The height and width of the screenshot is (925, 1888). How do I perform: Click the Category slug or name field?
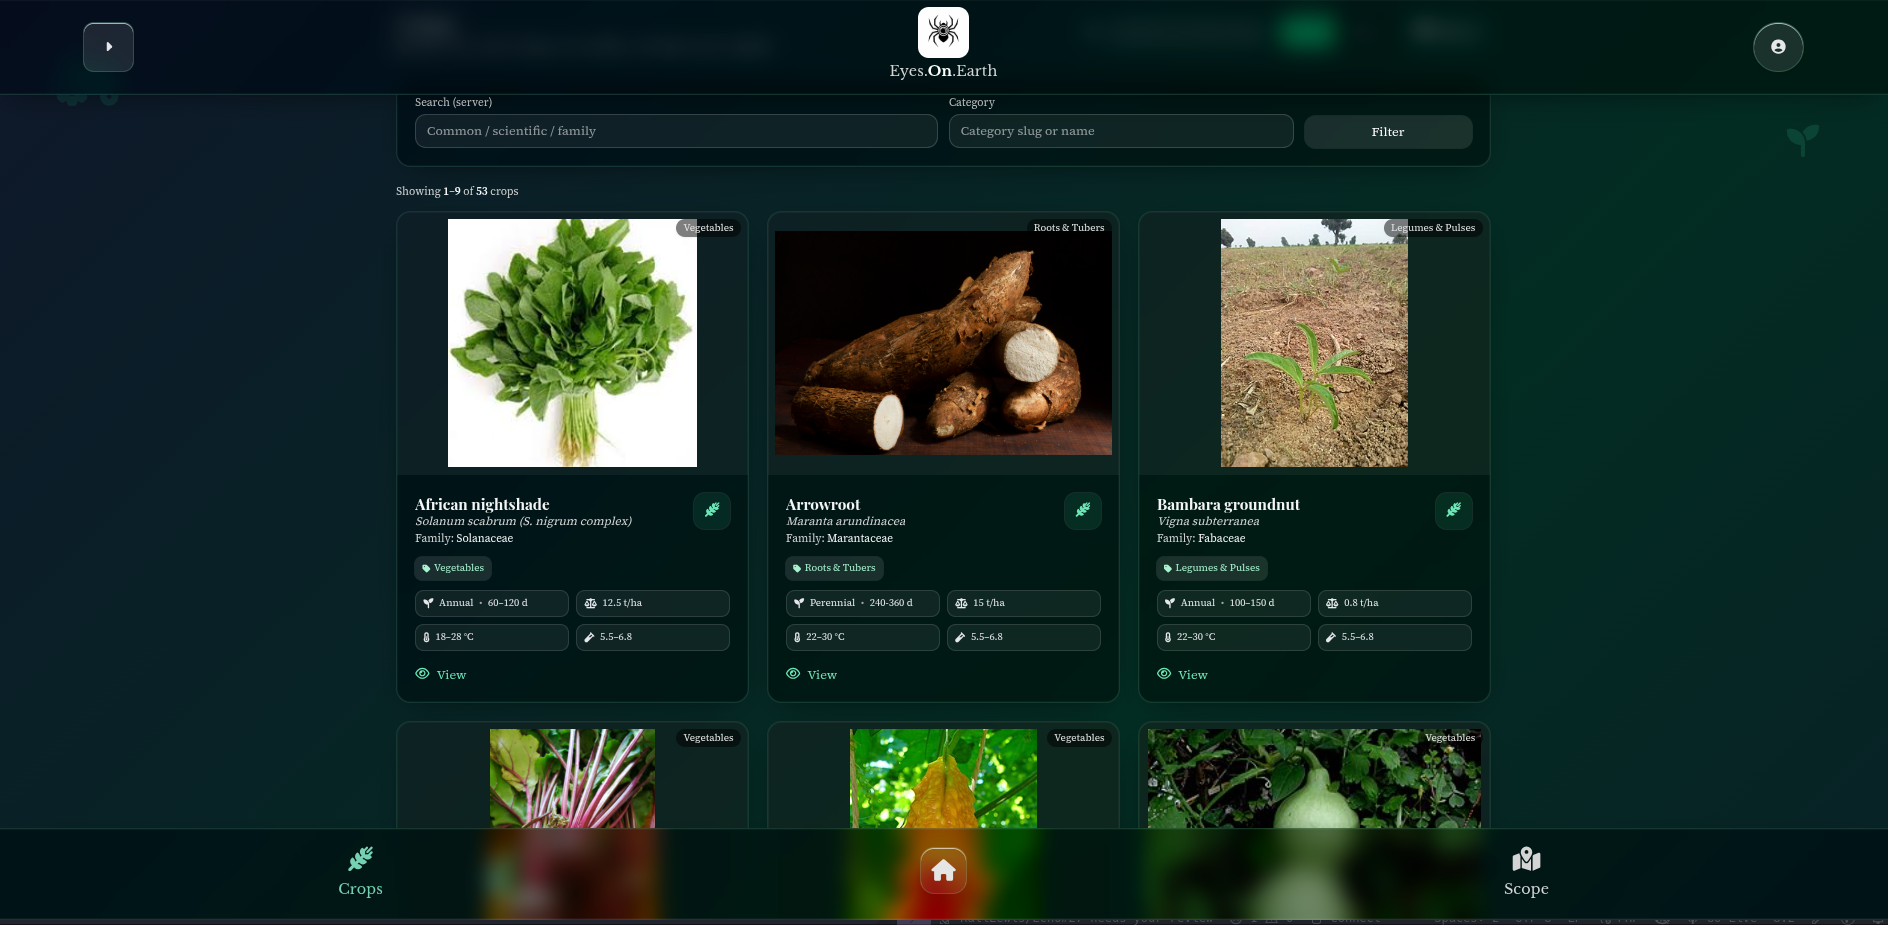click(x=1120, y=131)
